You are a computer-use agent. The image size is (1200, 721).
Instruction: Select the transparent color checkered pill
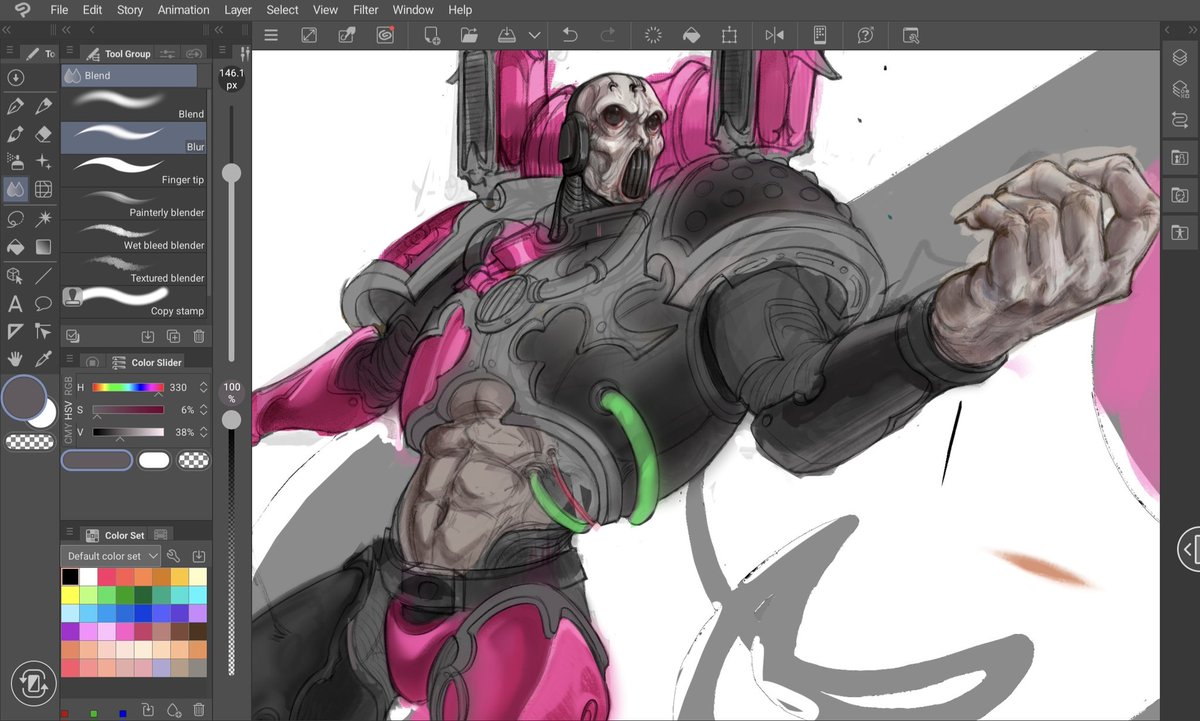[30, 442]
